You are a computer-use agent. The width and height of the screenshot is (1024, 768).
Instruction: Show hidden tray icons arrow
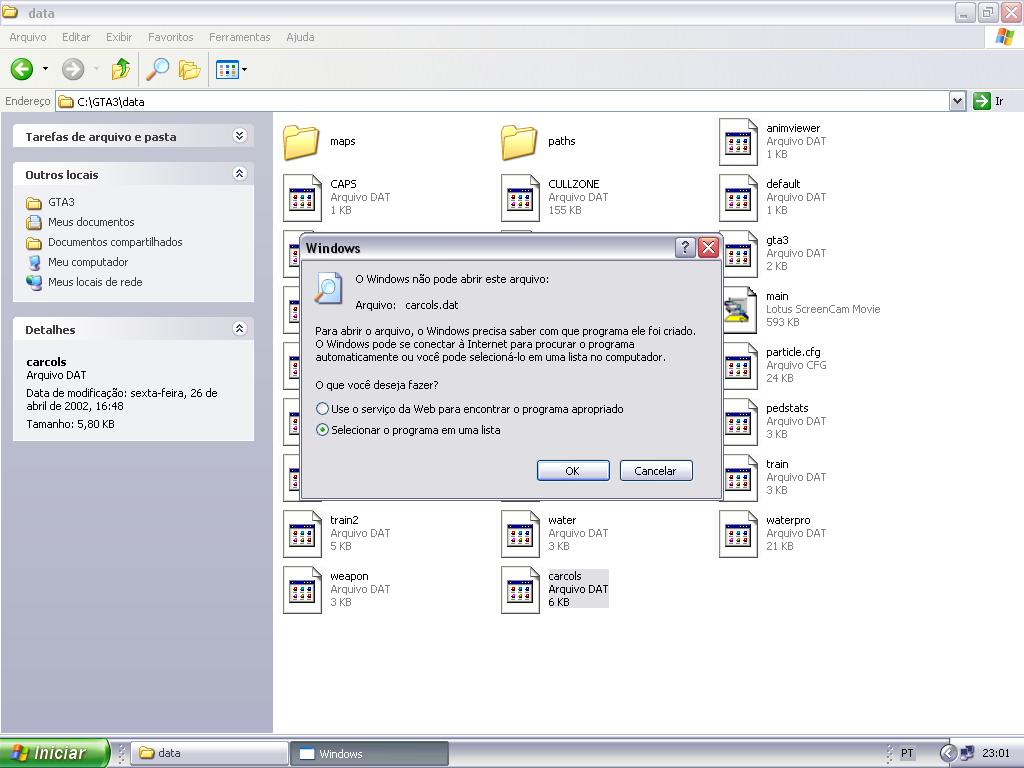coord(948,753)
